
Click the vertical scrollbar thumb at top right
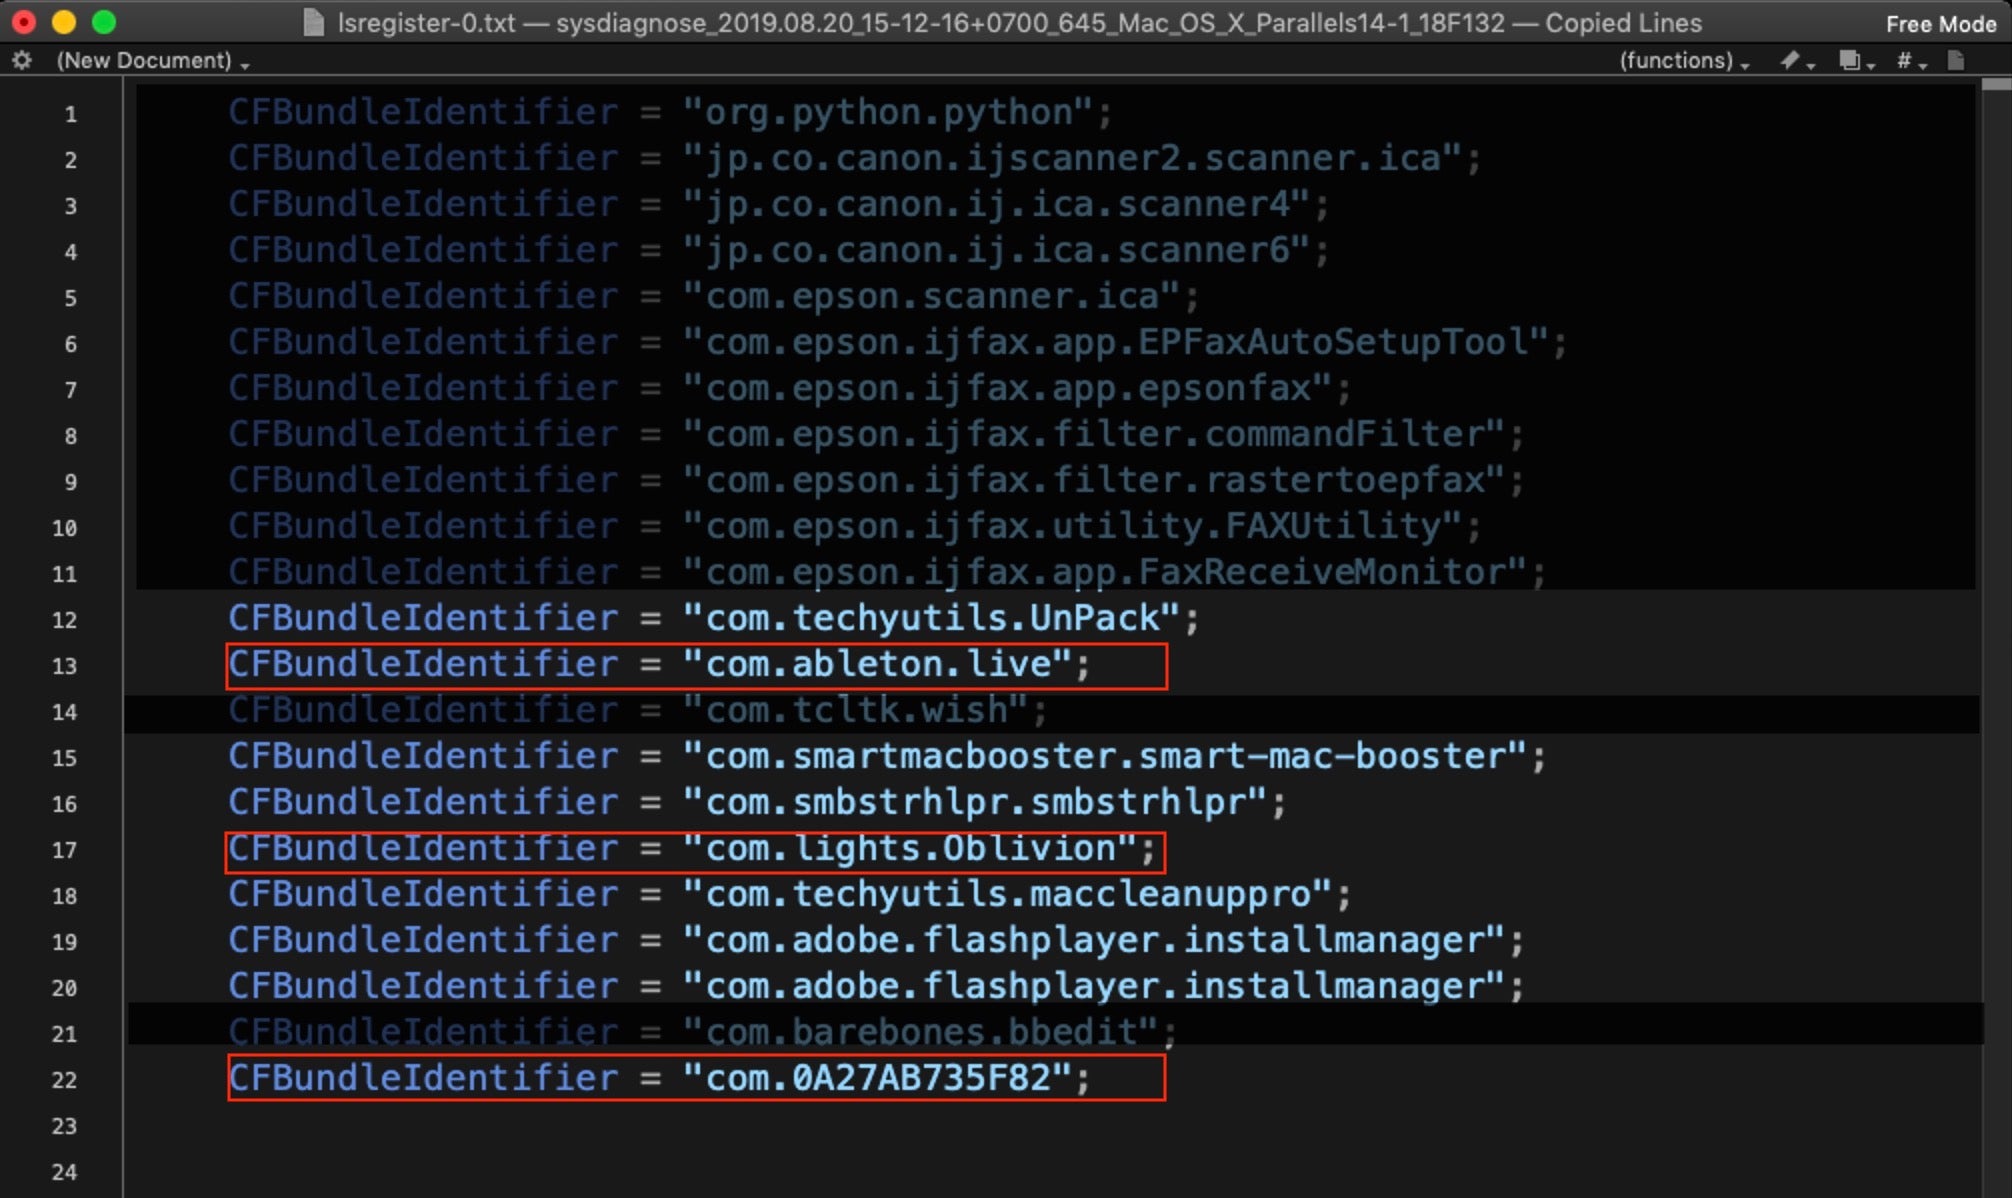(x=1995, y=86)
